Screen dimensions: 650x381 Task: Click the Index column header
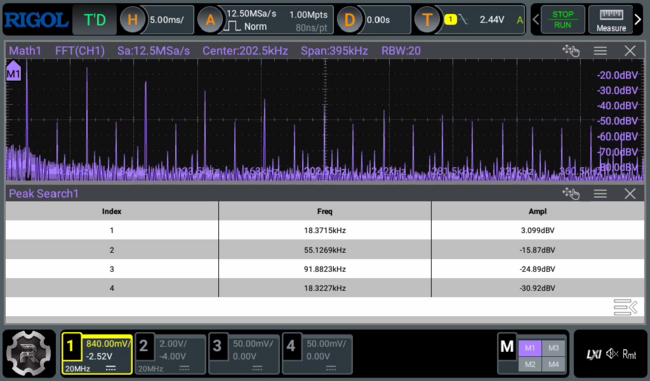click(112, 211)
